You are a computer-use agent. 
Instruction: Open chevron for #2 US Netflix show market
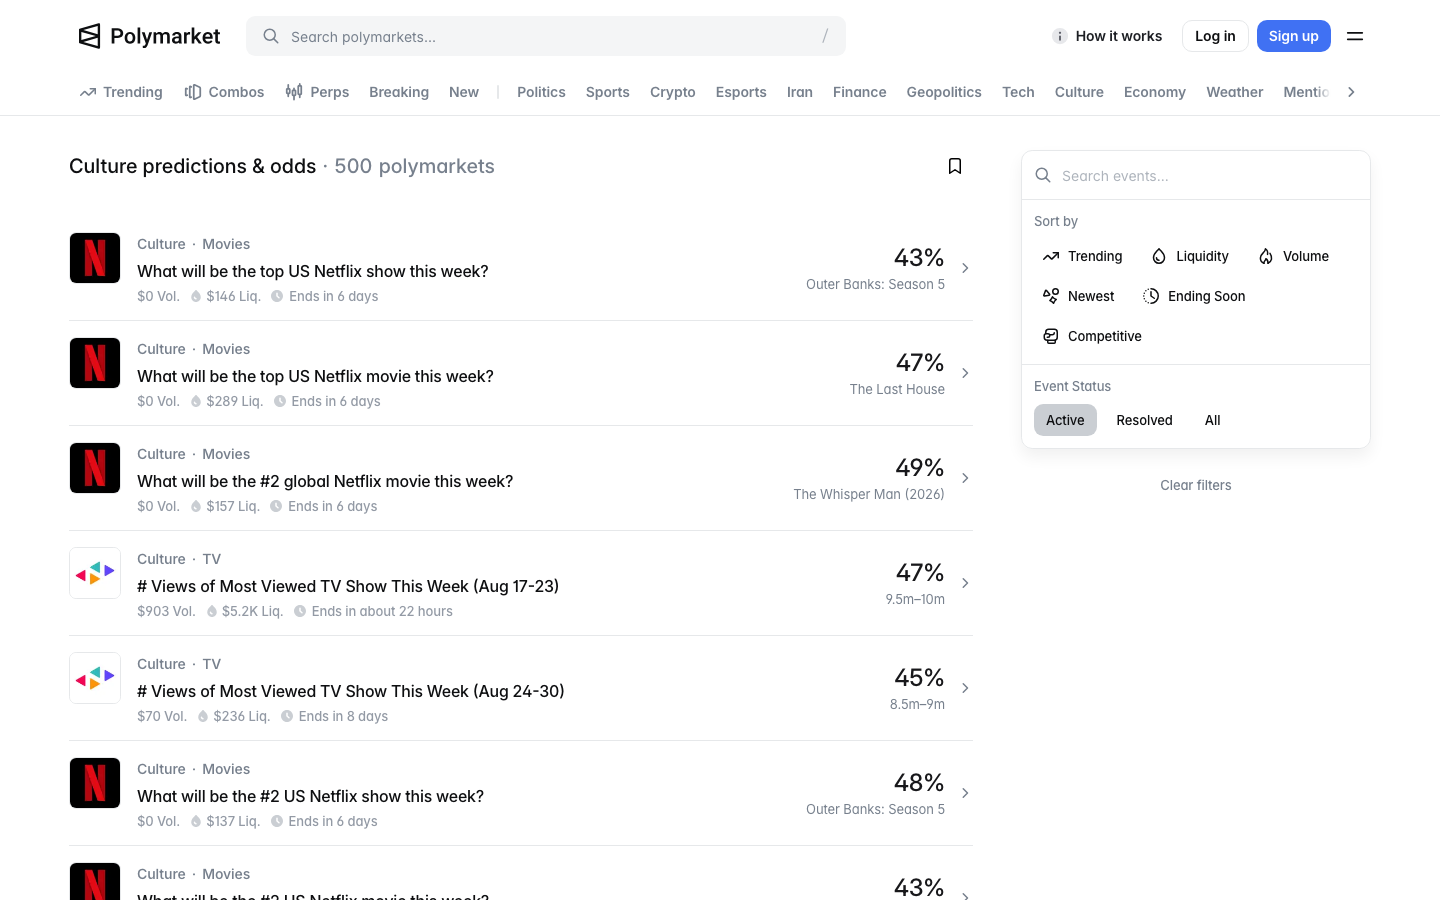pyautogui.click(x=965, y=793)
